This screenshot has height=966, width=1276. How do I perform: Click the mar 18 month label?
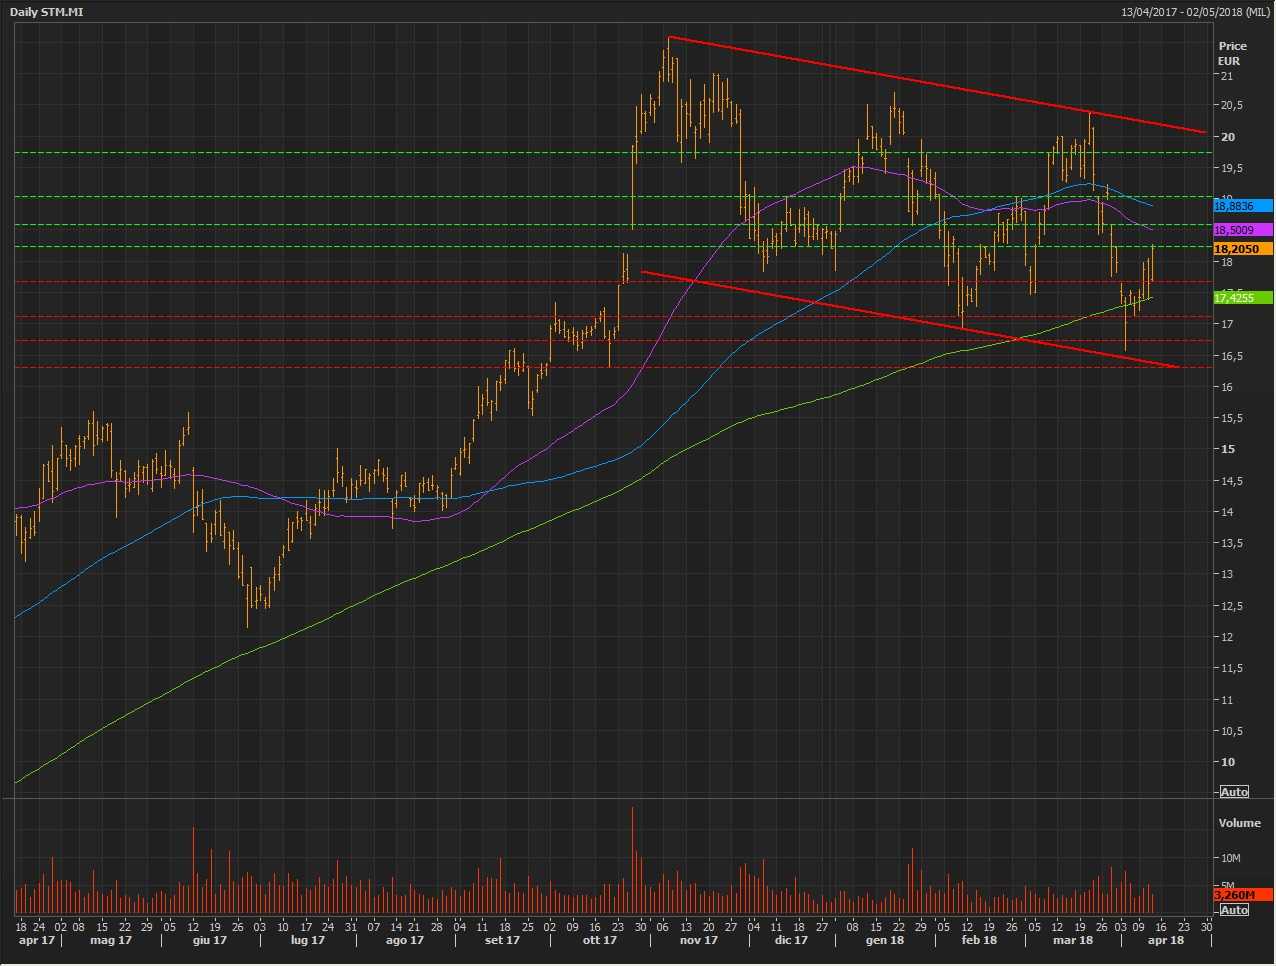pos(1073,940)
